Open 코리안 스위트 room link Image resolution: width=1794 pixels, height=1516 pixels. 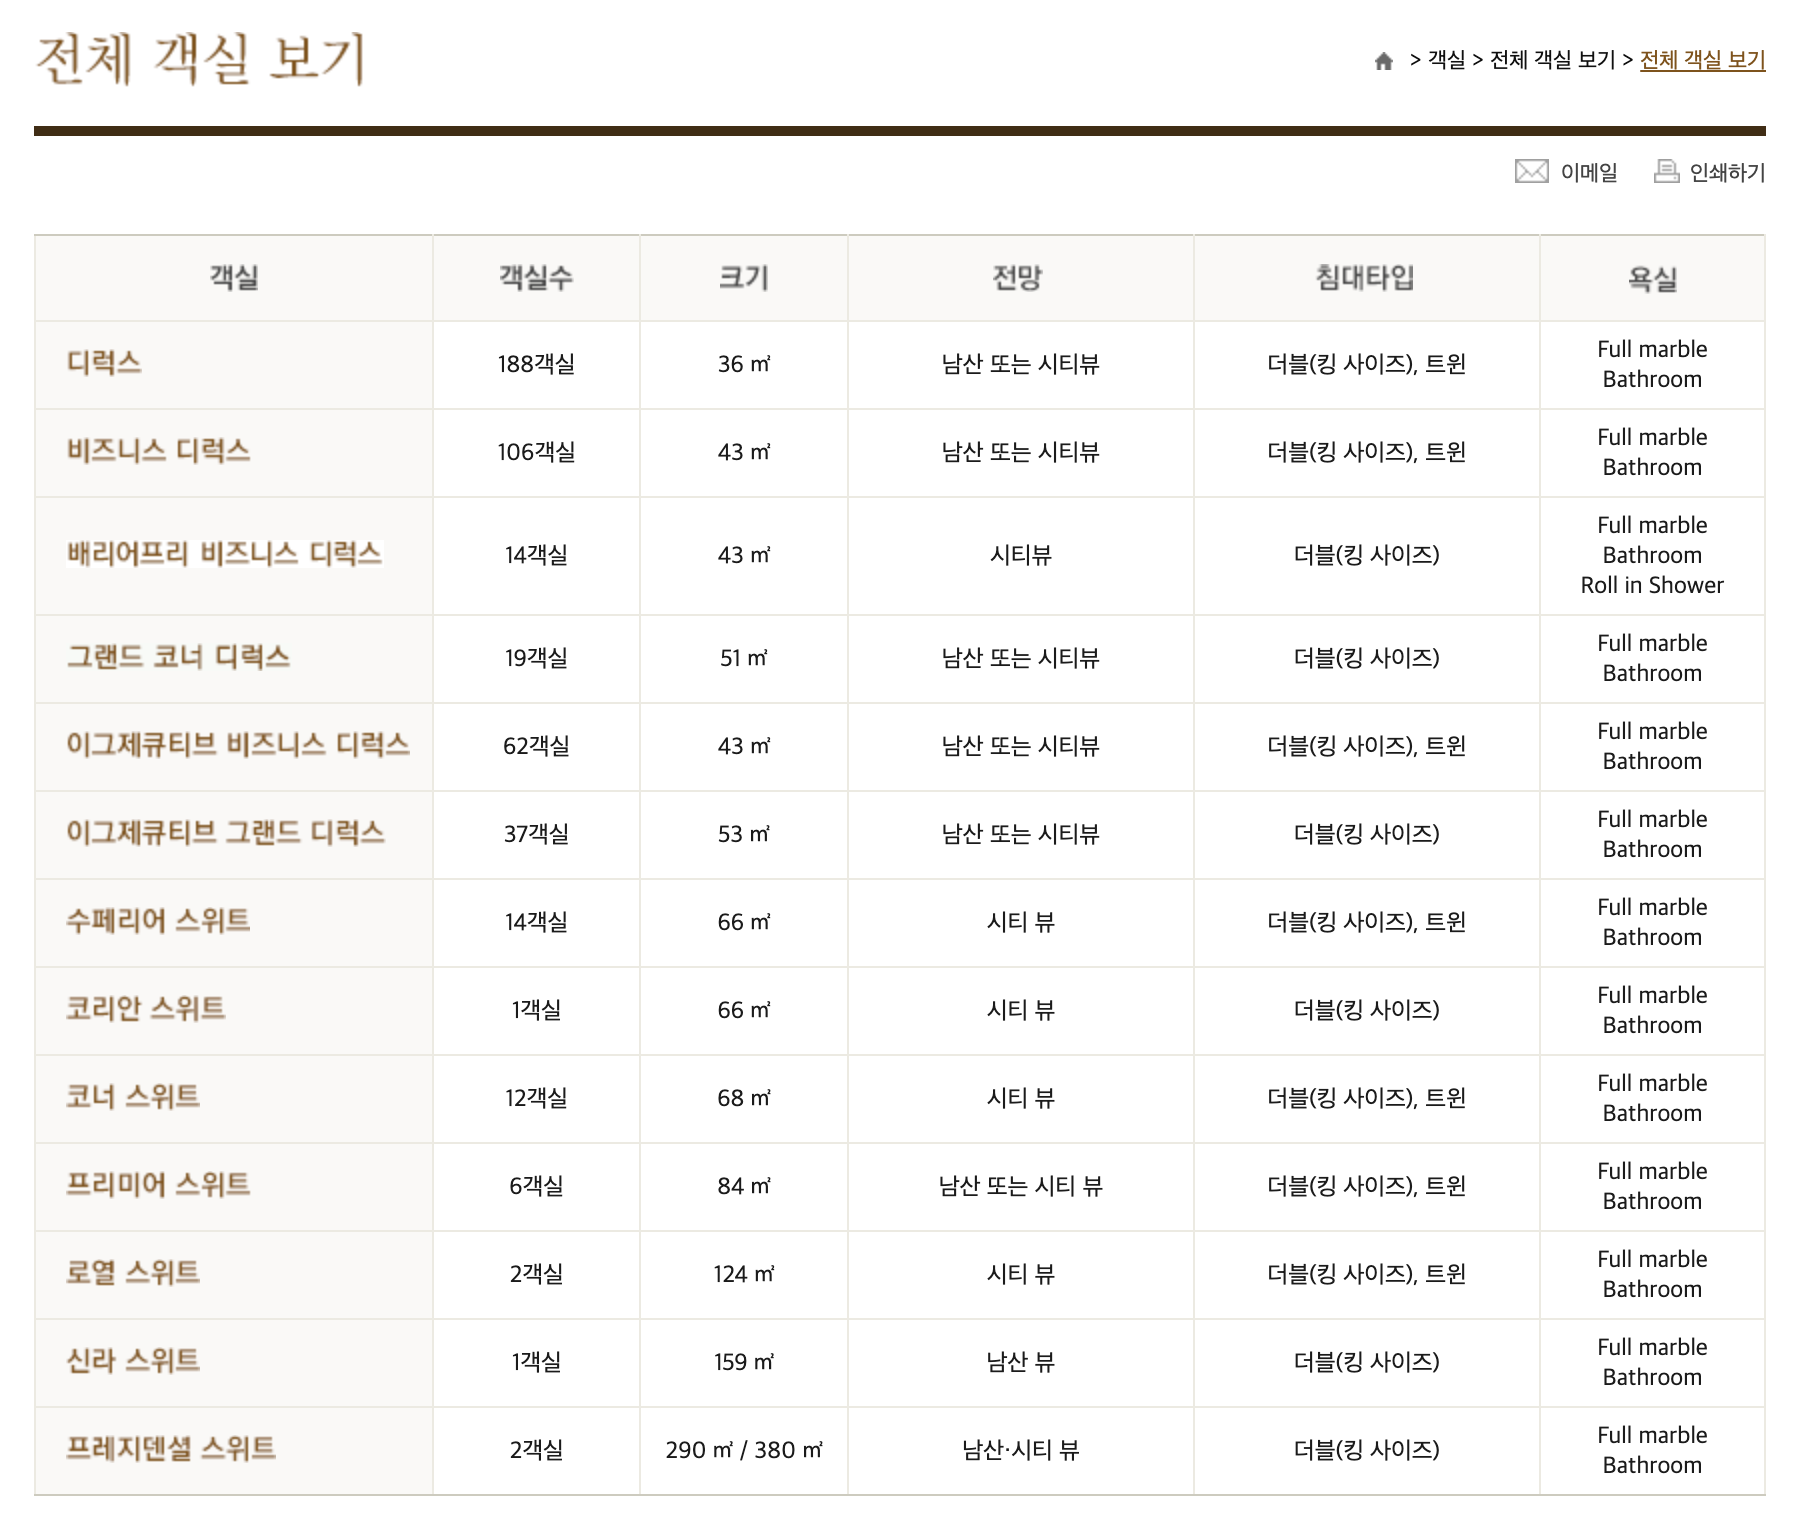tap(145, 1008)
